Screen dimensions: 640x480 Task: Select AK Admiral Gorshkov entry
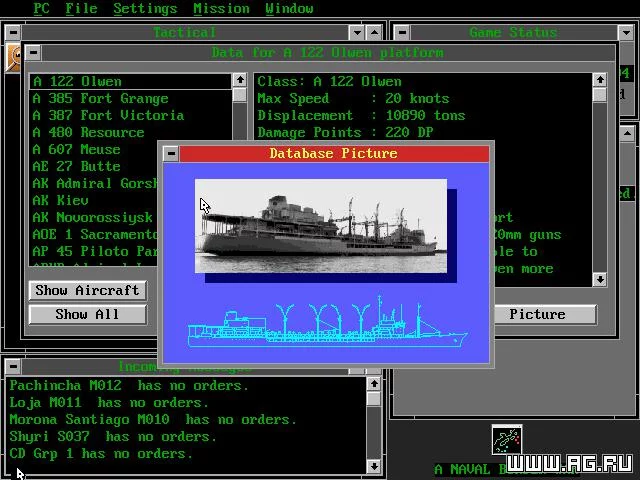pyautogui.click(x=94, y=184)
